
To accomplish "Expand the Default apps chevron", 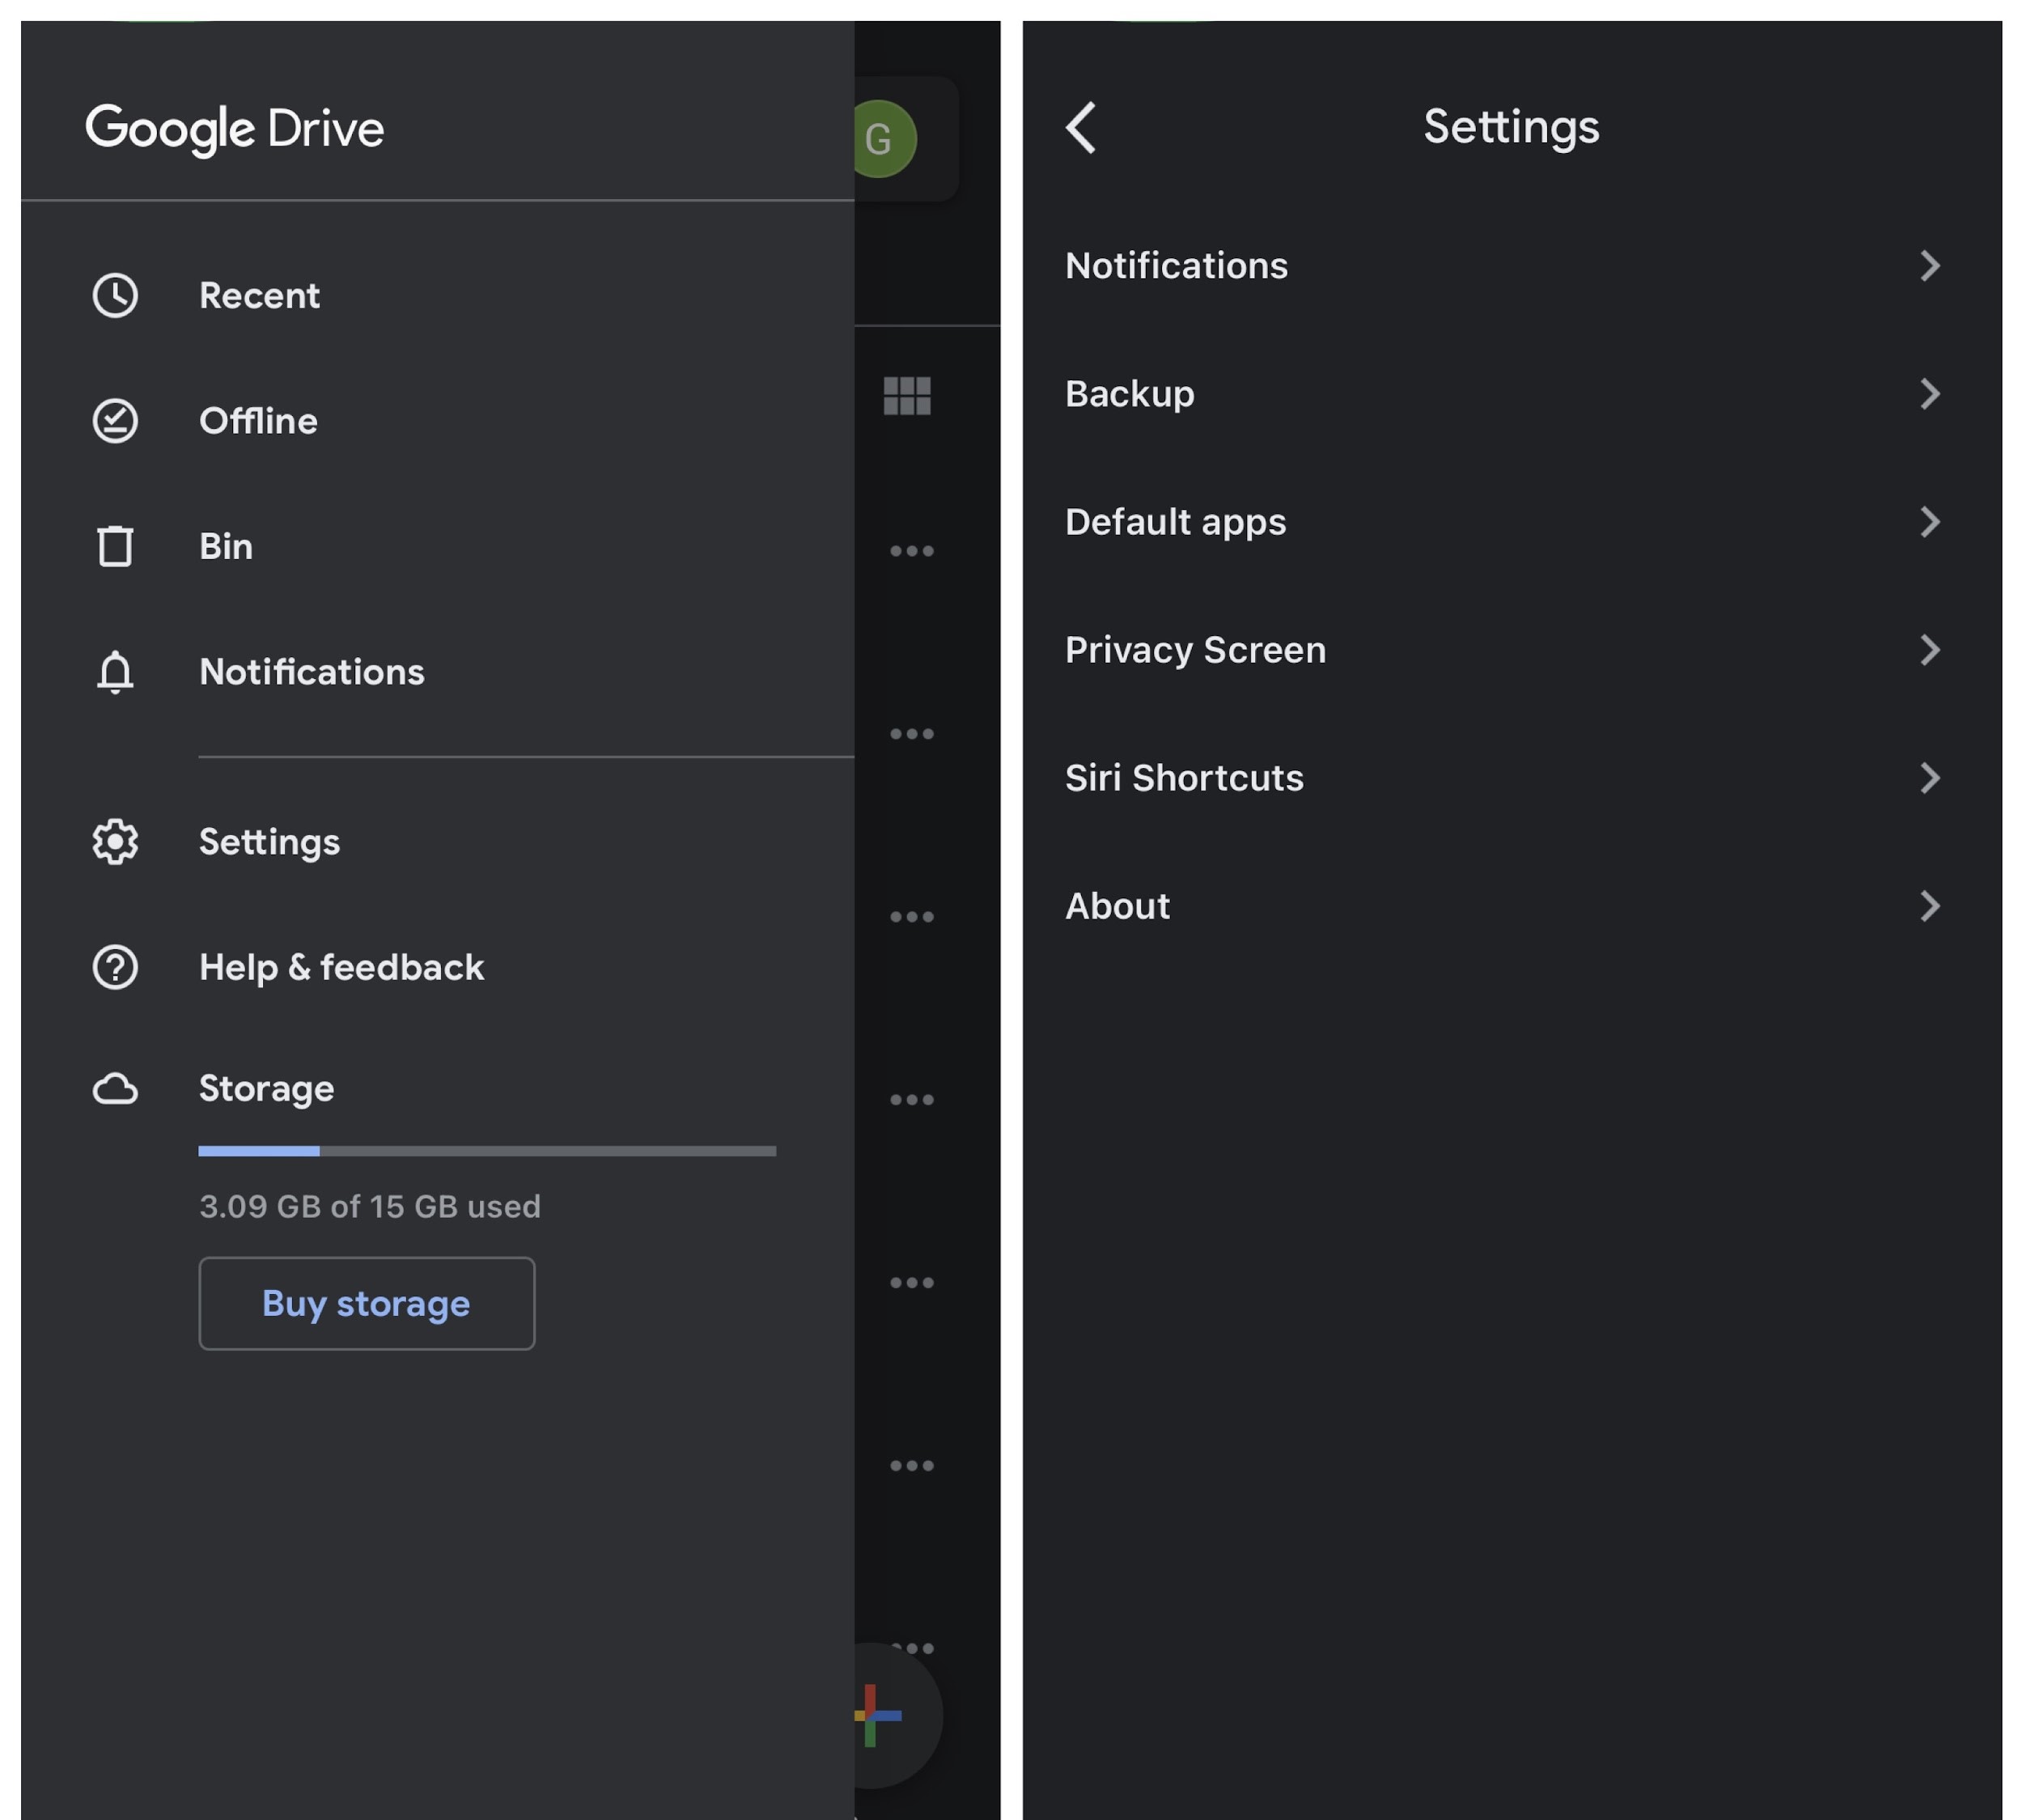I will click(x=1930, y=522).
